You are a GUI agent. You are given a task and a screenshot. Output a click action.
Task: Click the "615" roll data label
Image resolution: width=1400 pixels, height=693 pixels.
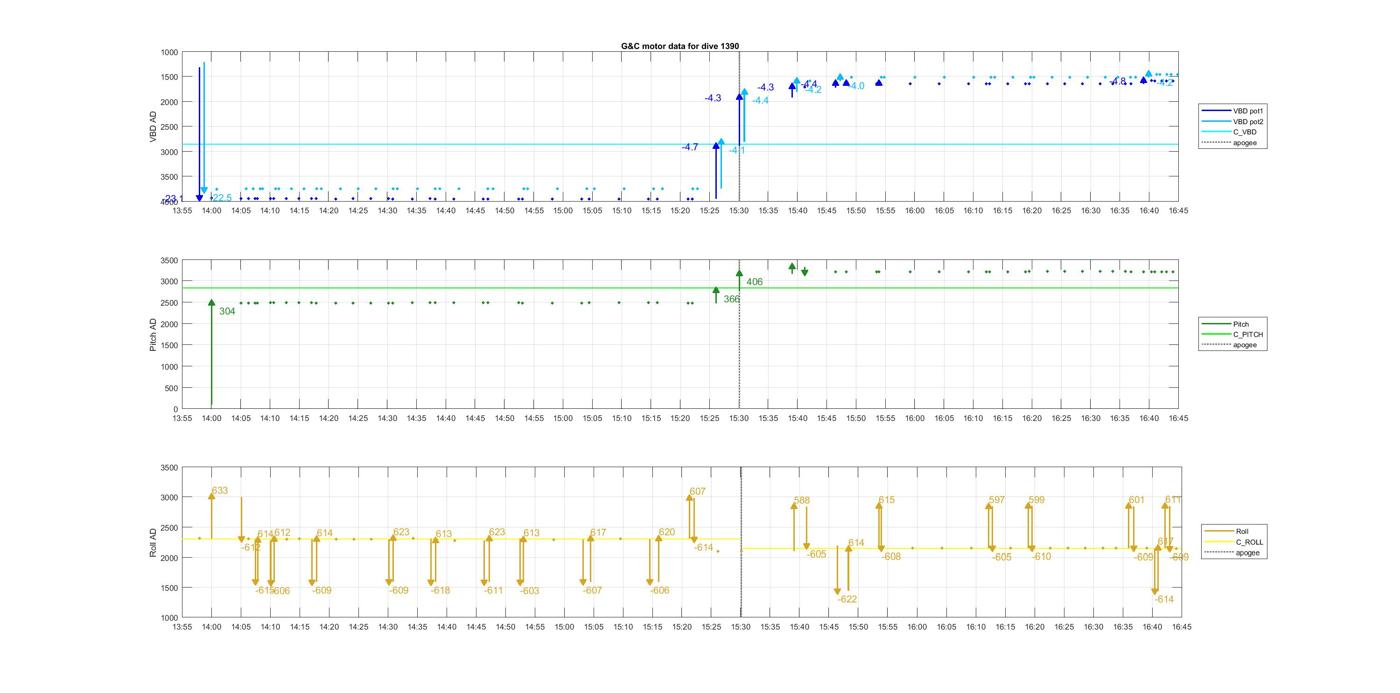pyautogui.click(x=887, y=501)
